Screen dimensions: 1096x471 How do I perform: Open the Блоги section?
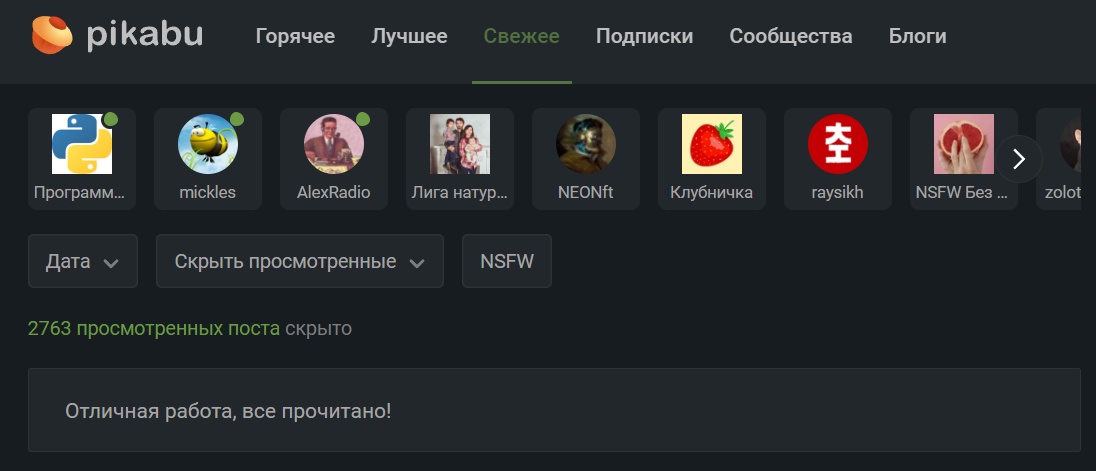tap(918, 36)
